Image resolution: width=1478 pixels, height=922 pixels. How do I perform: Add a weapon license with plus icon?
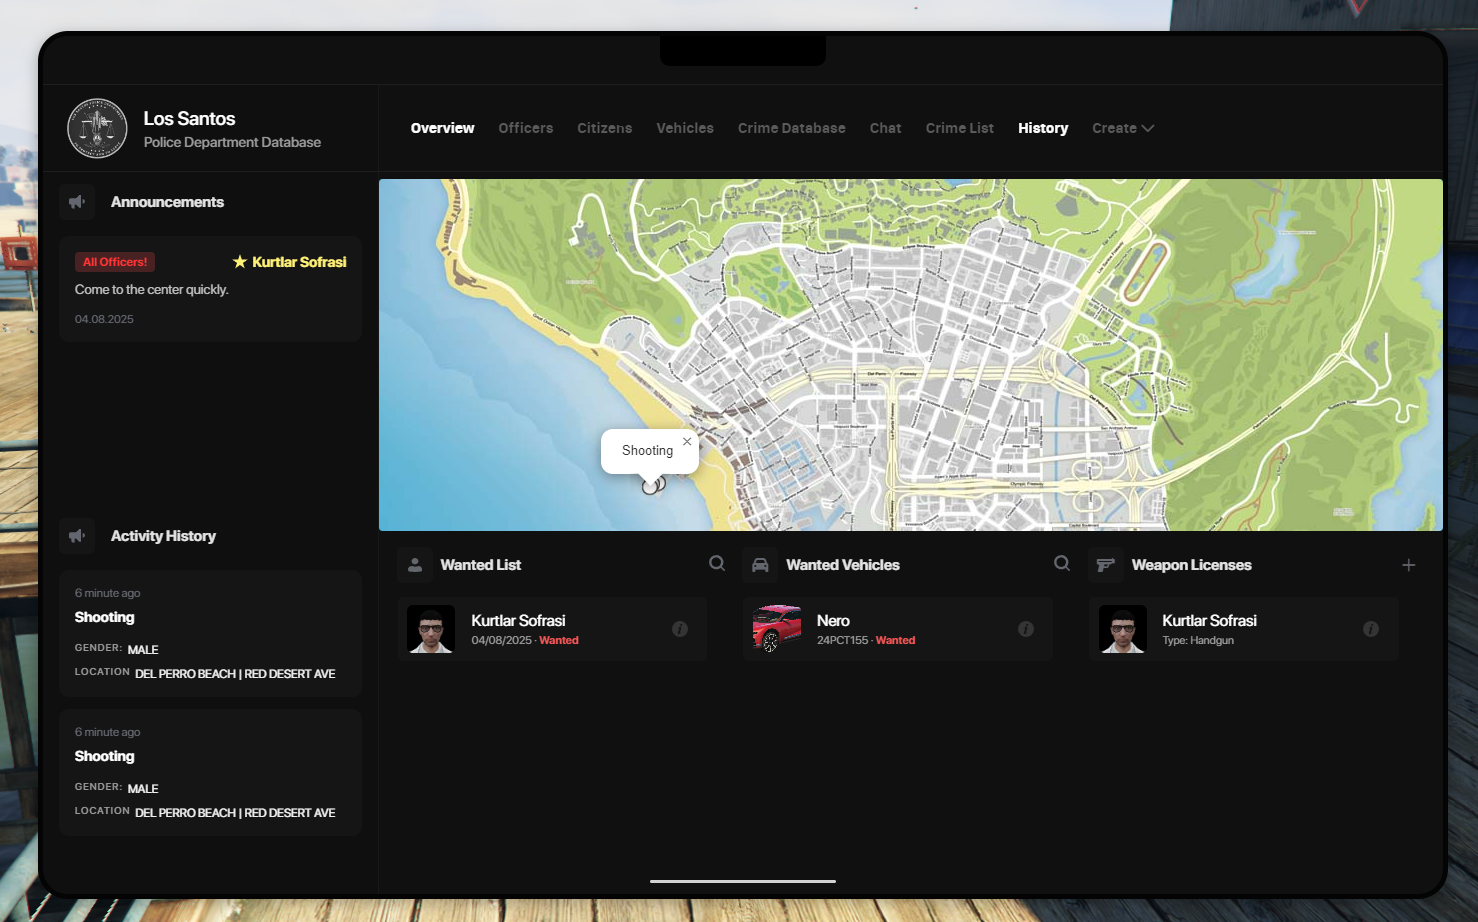click(1408, 565)
